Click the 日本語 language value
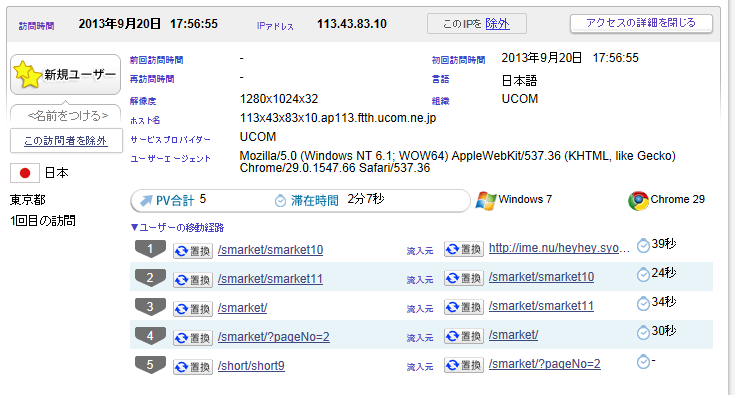735x395 pixels. [x=519, y=81]
